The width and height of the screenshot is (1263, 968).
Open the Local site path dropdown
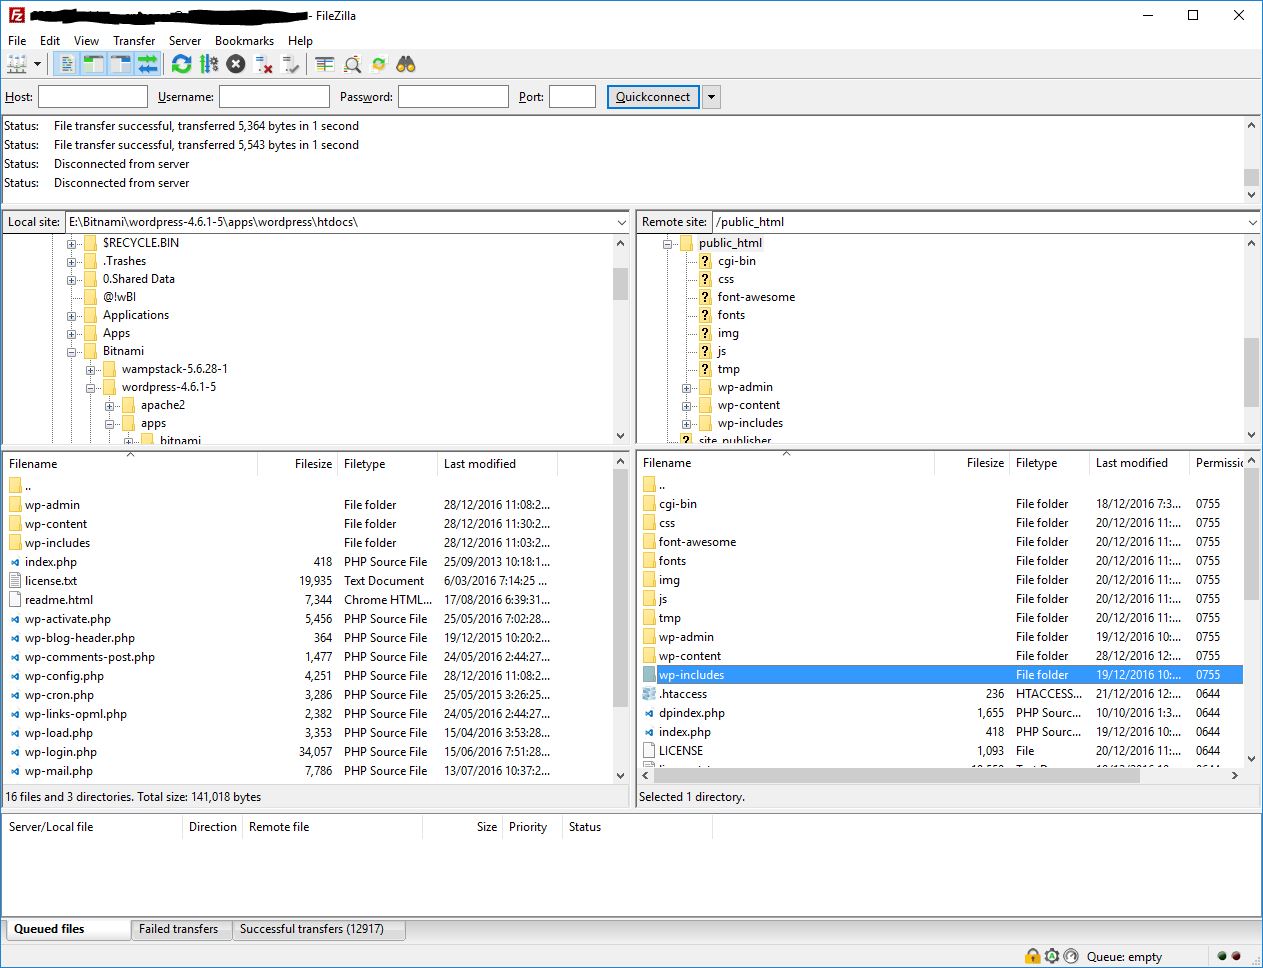[x=621, y=222]
